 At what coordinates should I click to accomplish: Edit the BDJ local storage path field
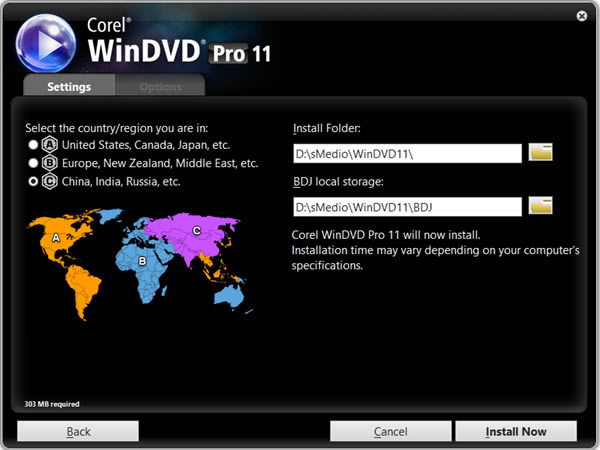click(x=408, y=207)
